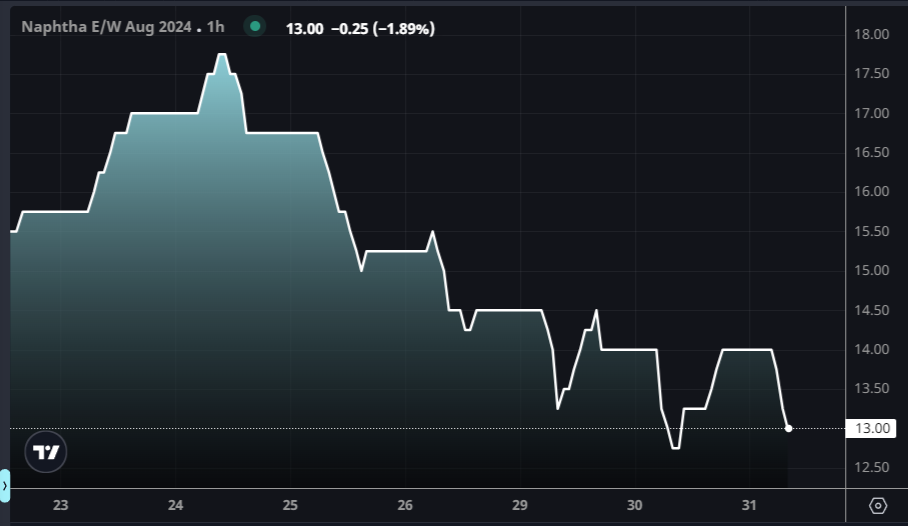Select the current price label 13.00 on axis

871,428
